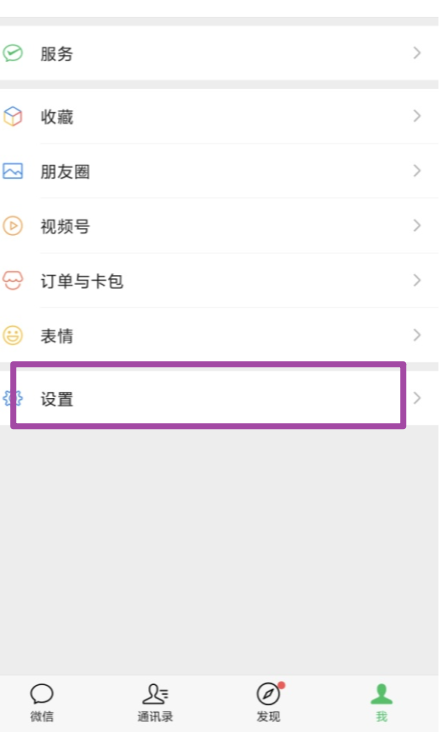Tap the 朋友圈 picture icon
Image resolution: width=446 pixels, height=732 pixels.
pos(13,171)
